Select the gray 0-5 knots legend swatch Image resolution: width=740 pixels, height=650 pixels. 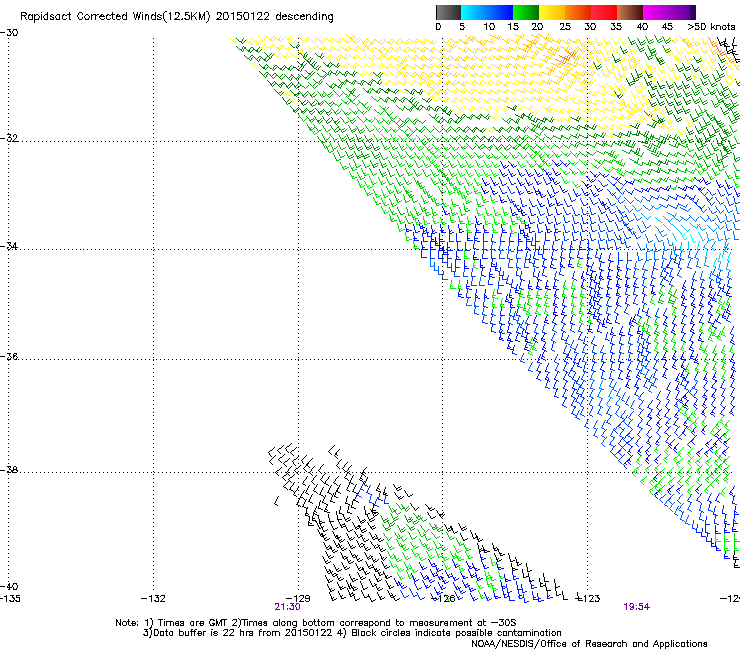point(448,12)
